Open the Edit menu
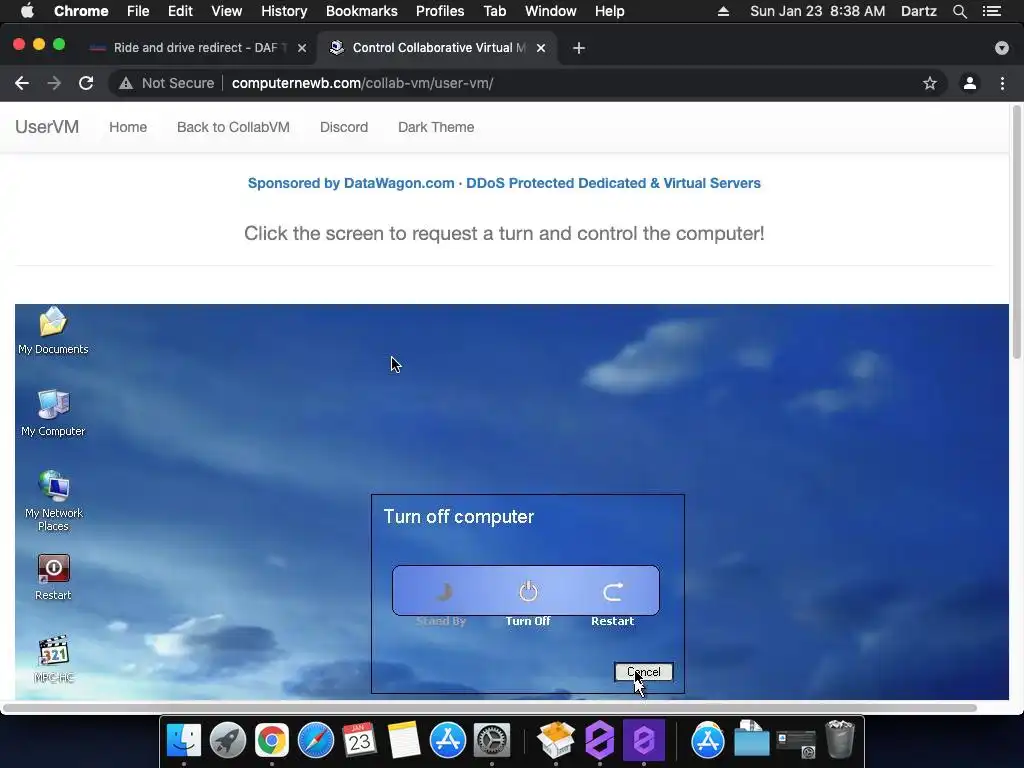This screenshot has height=768, width=1024. [x=180, y=11]
